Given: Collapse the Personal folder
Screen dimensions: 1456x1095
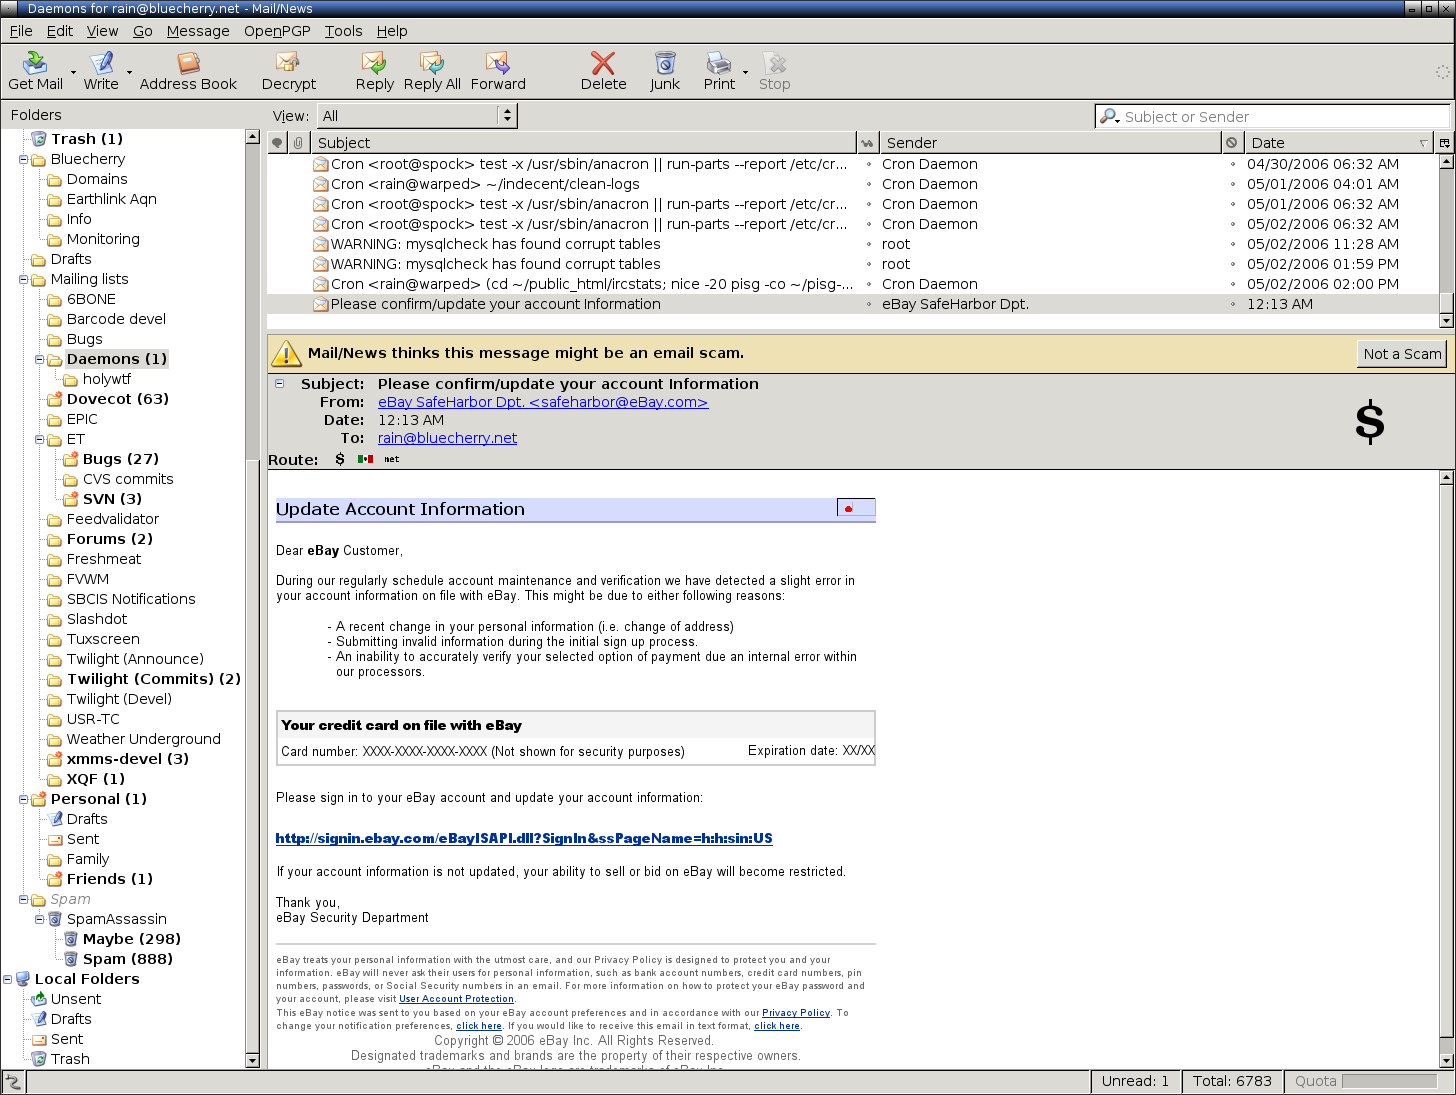Looking at the screenshot, I should click(24, 799).
